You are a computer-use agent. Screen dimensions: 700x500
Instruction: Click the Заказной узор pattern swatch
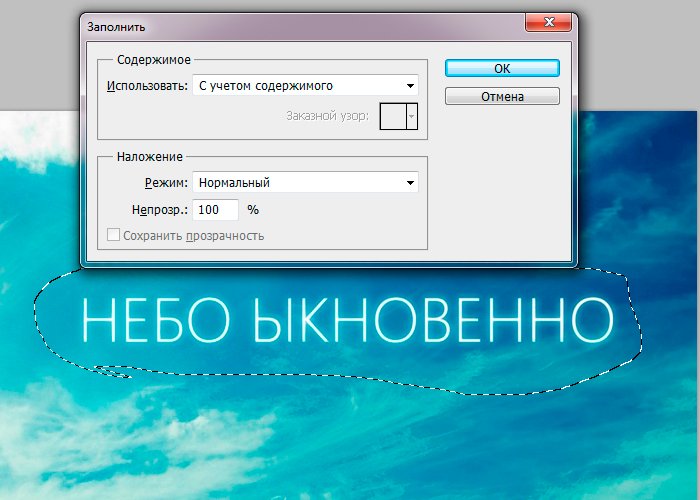click(x=392, y=117)
